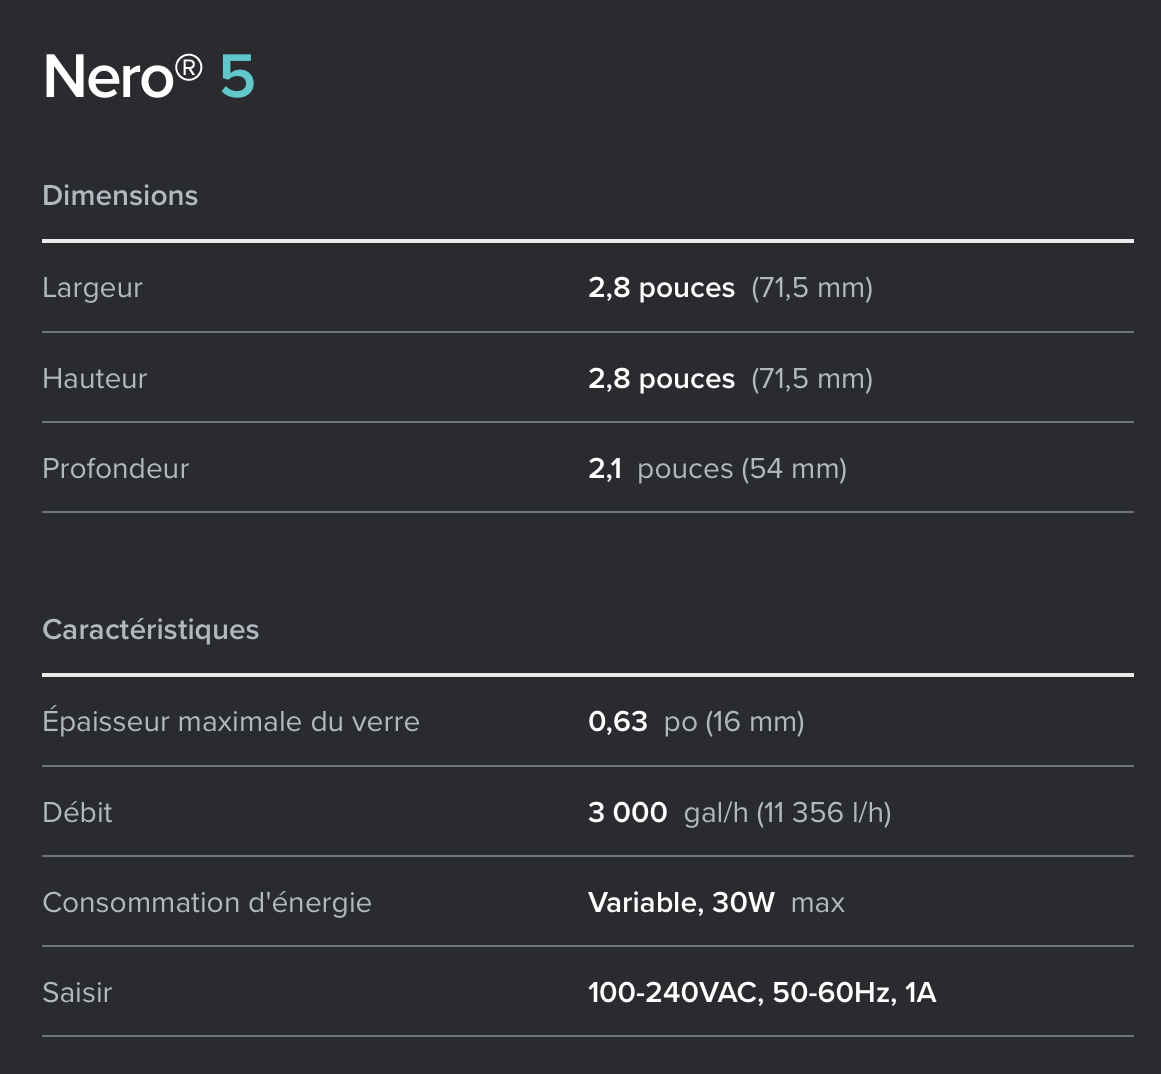
Task: Select the 100-240VAC, 50-60Hz, 1A value
Action: (x=762, y=992)
